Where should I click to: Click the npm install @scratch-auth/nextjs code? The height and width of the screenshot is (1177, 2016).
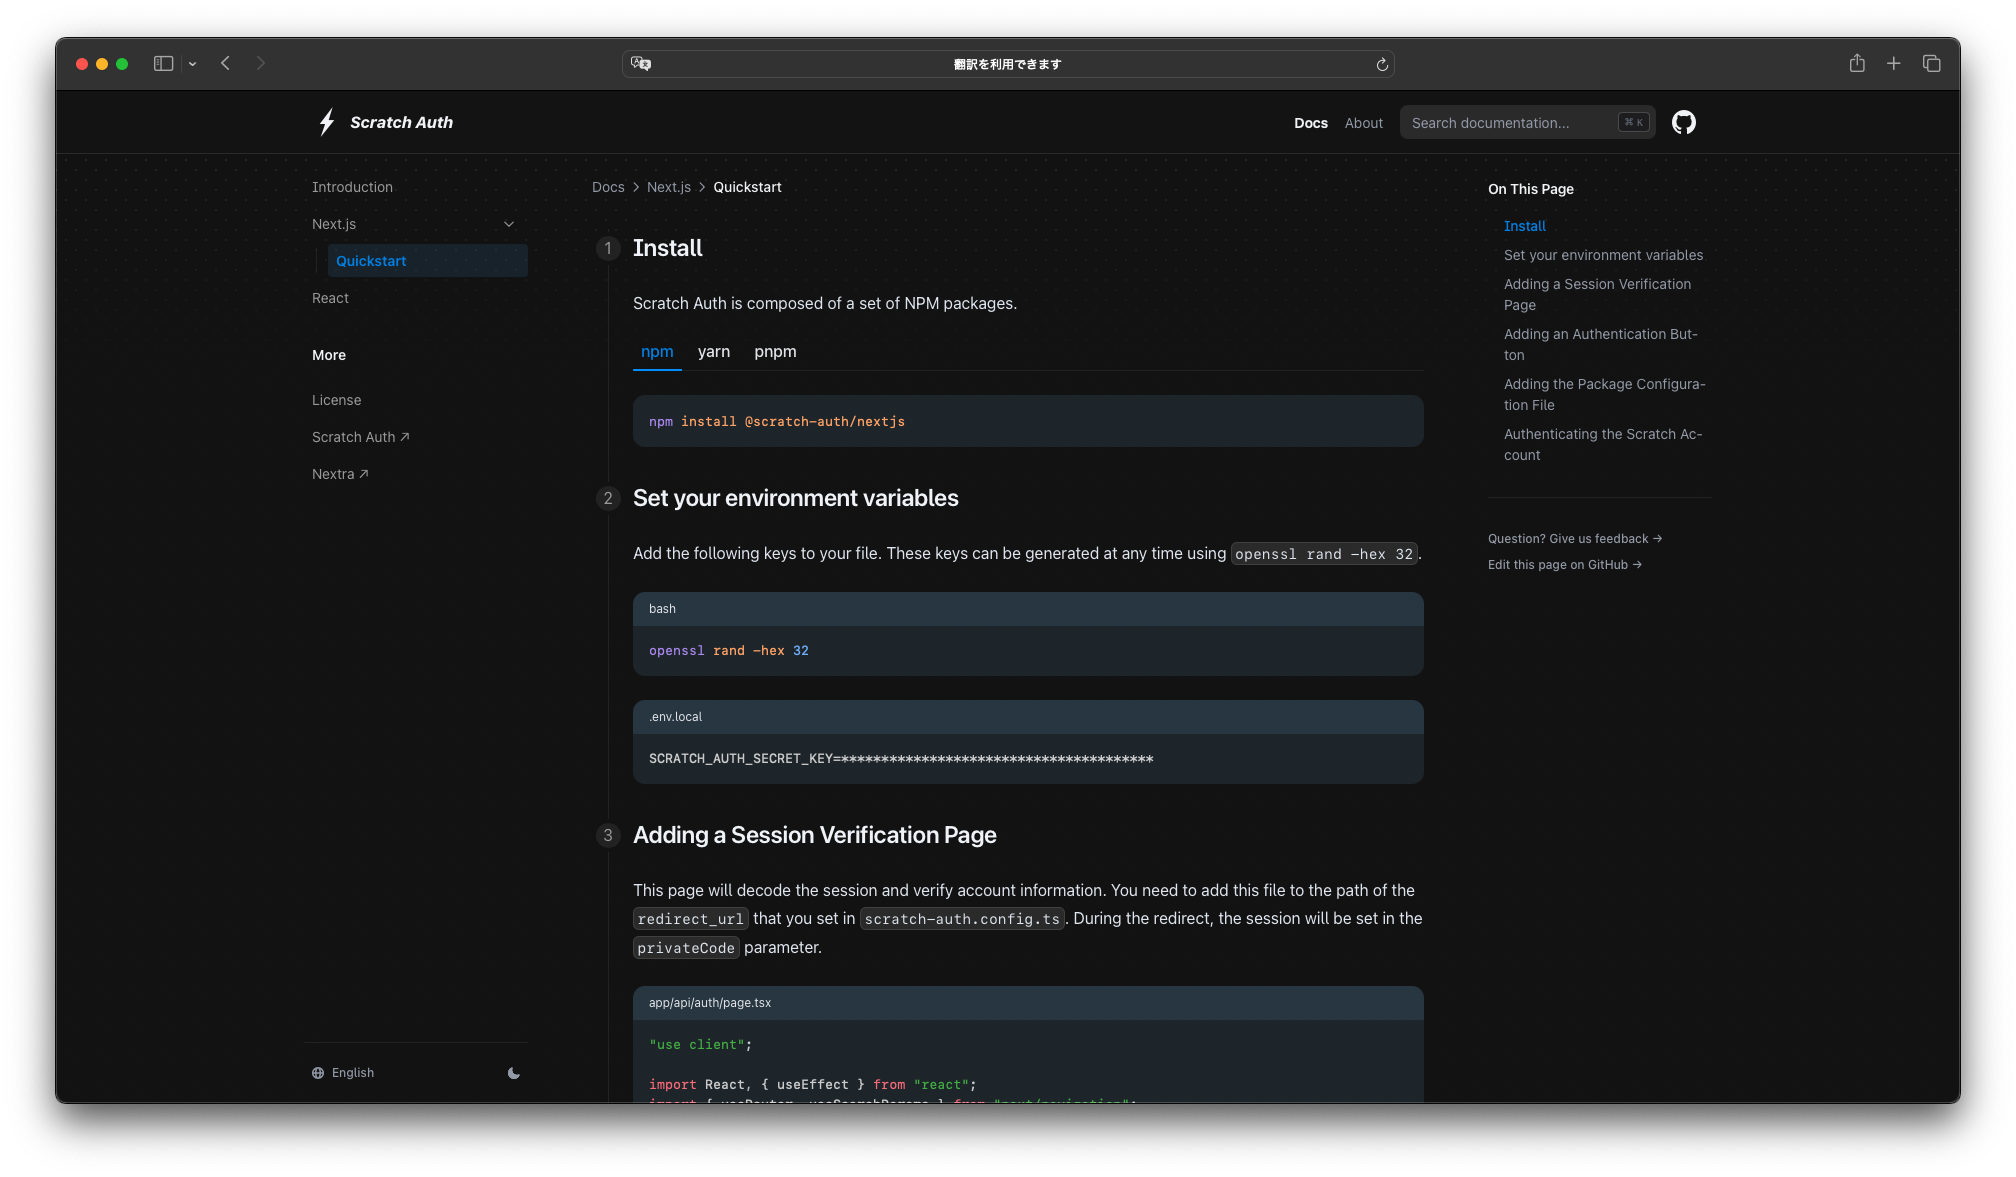[x=777, y=422]
